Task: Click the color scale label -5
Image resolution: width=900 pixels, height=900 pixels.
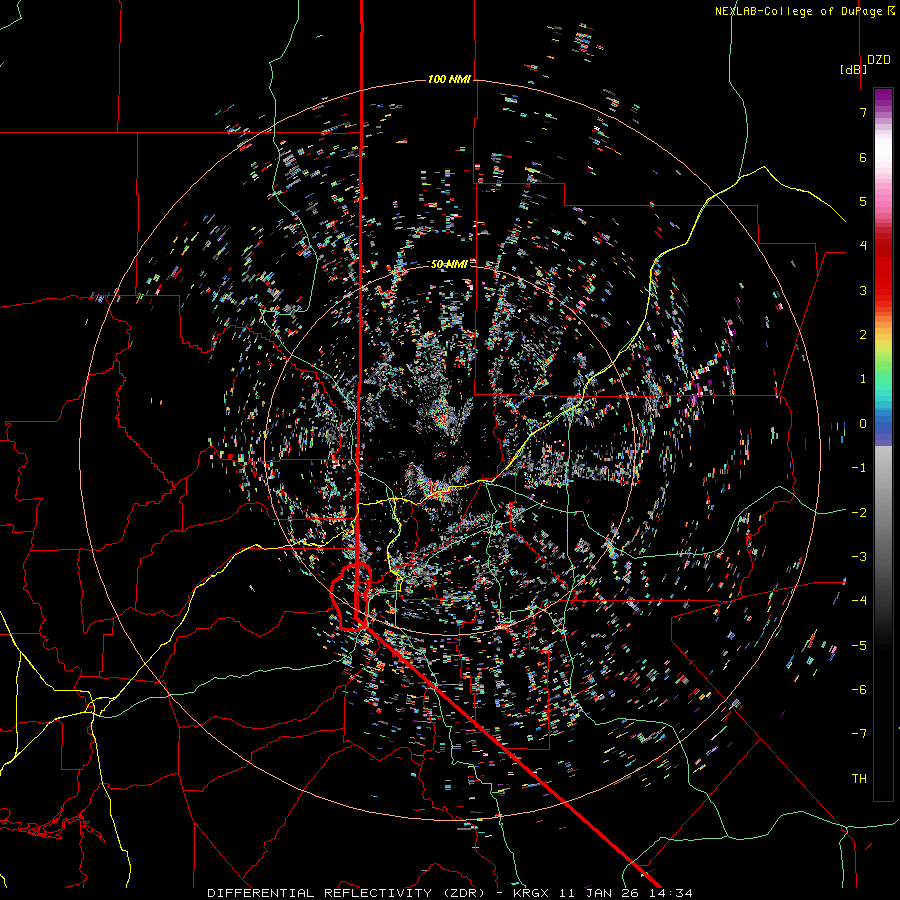Action: [x=859, y=646]
